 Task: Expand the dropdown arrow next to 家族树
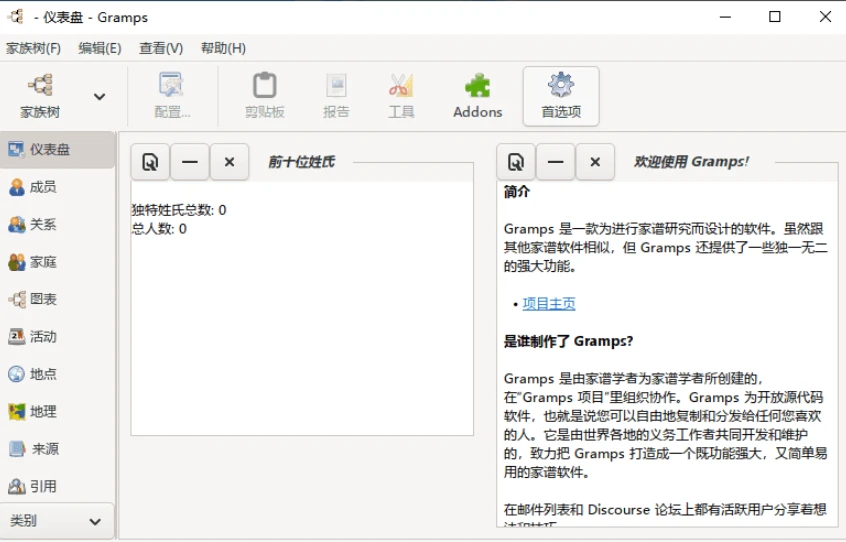tap(99, 97)
